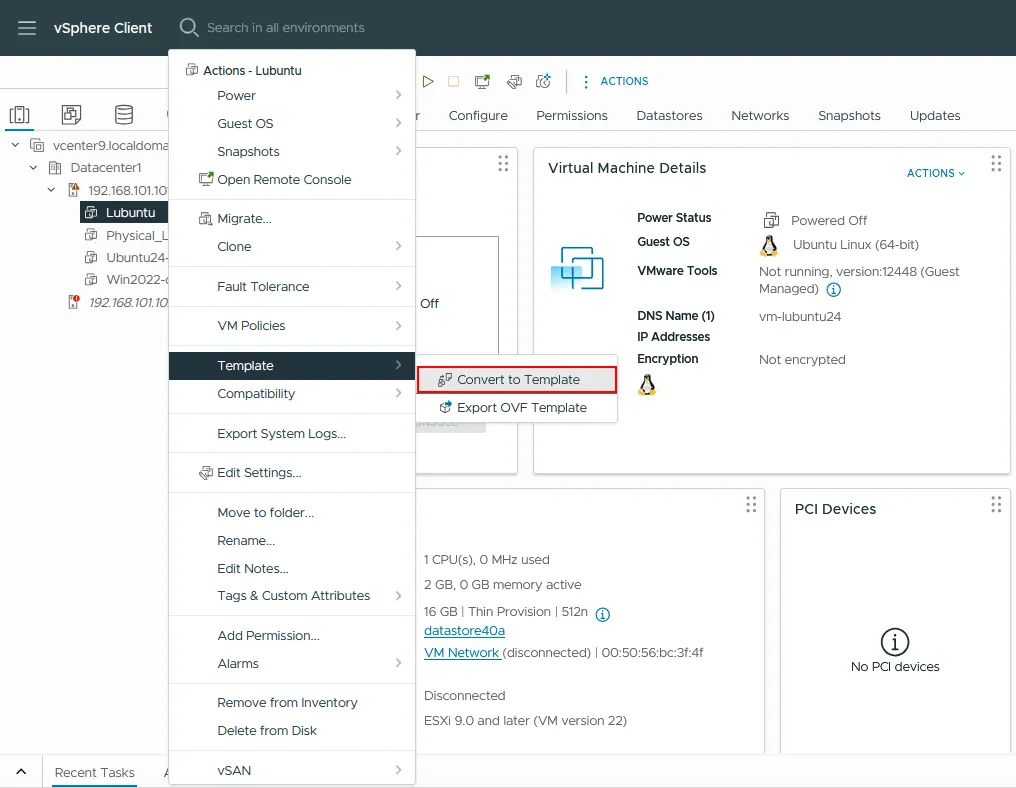Viewport: 1016px width, 788px height.
Task: Expand the Recent Tasks panel chevron
Action: [21, 772]
